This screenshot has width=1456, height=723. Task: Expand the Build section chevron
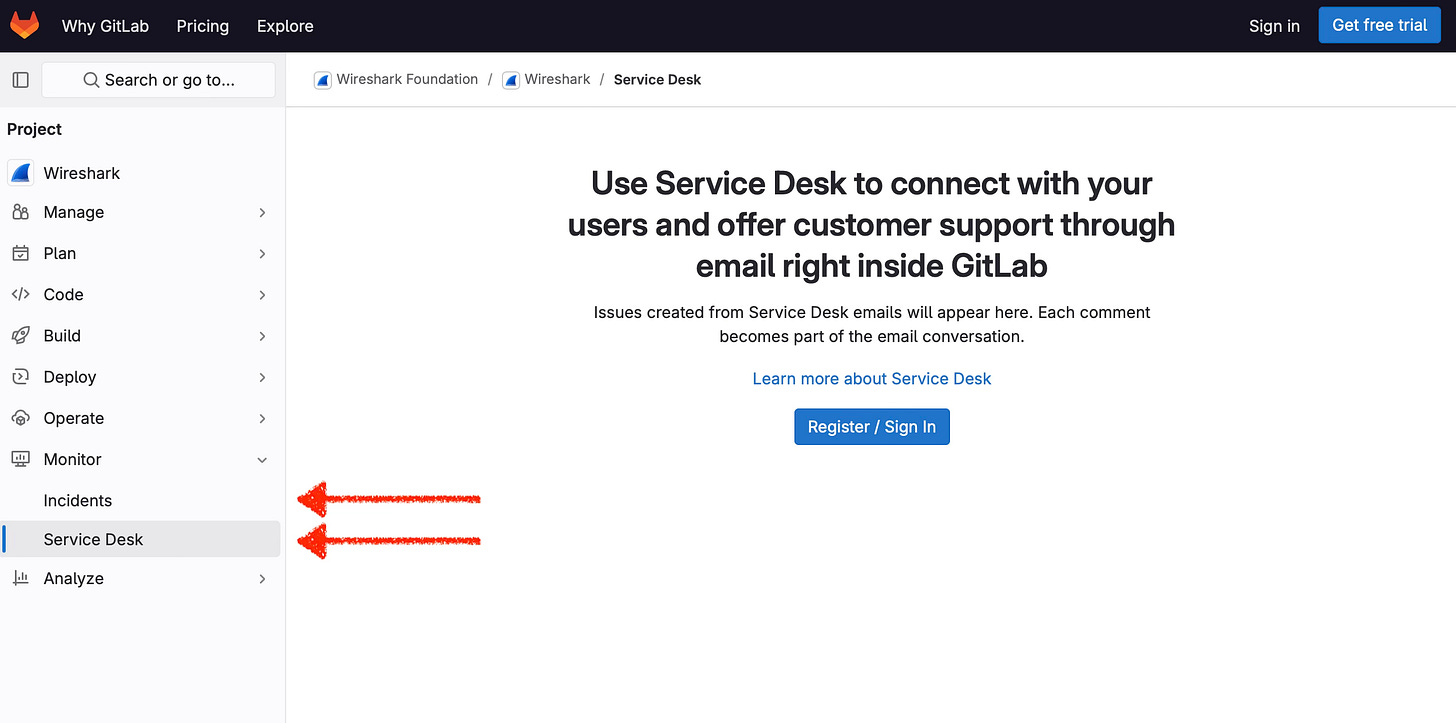pyautogui.click(x=262, y=335)
